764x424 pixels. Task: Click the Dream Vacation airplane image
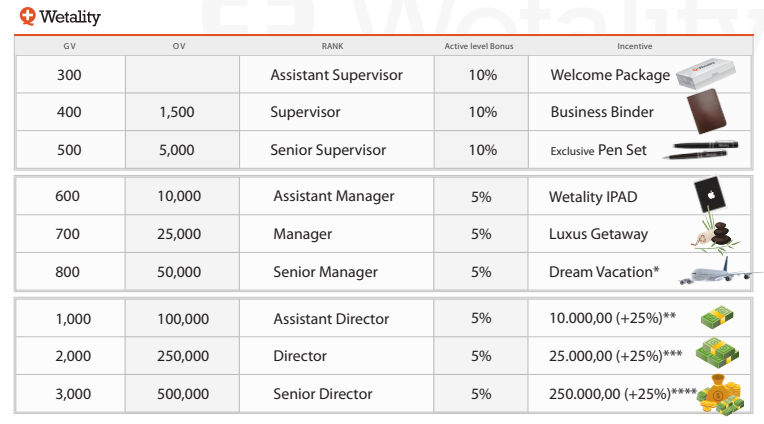713,273
